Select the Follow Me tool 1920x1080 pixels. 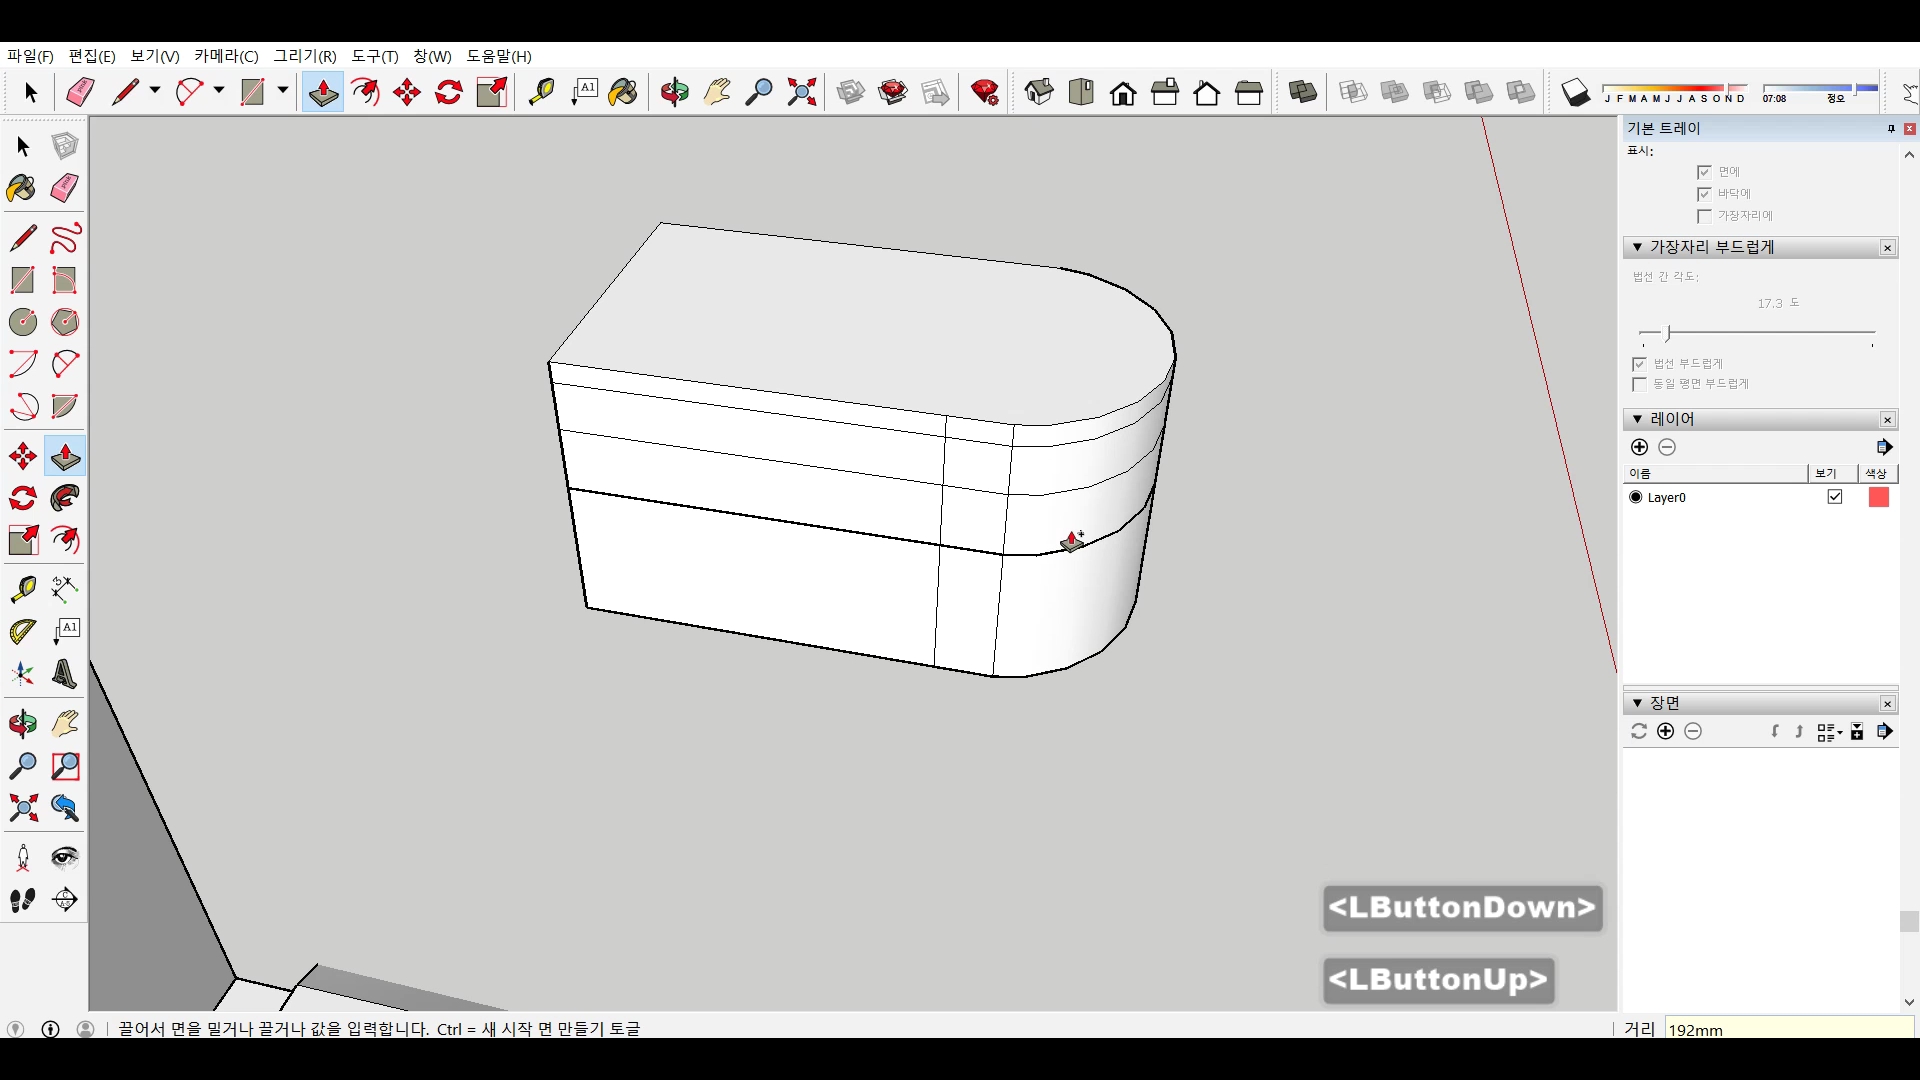(65, 498)
